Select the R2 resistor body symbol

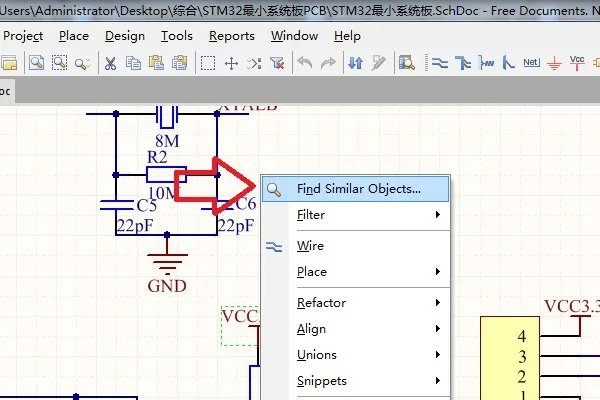pos(166,175)
